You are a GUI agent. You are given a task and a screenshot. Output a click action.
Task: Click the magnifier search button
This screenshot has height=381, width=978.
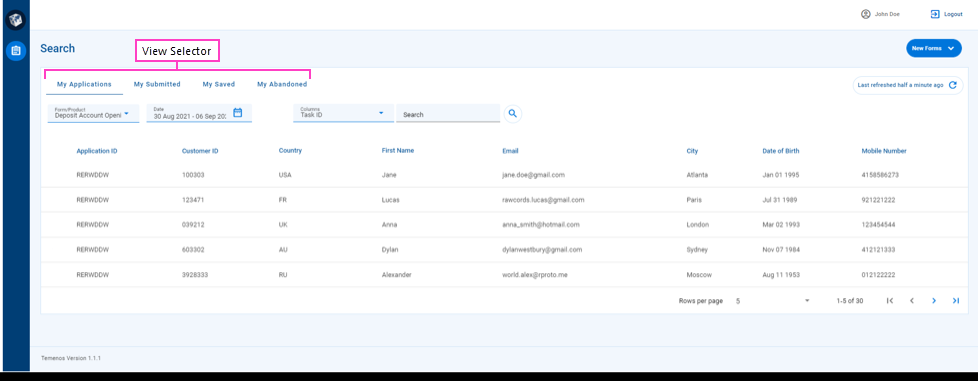[513, 113]
